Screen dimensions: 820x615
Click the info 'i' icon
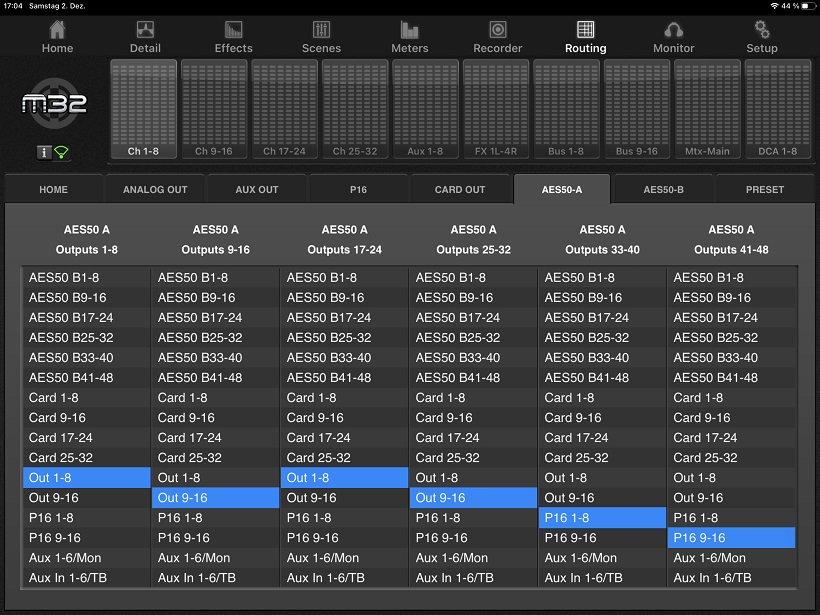pyautogui.click(x=44, y=152)
